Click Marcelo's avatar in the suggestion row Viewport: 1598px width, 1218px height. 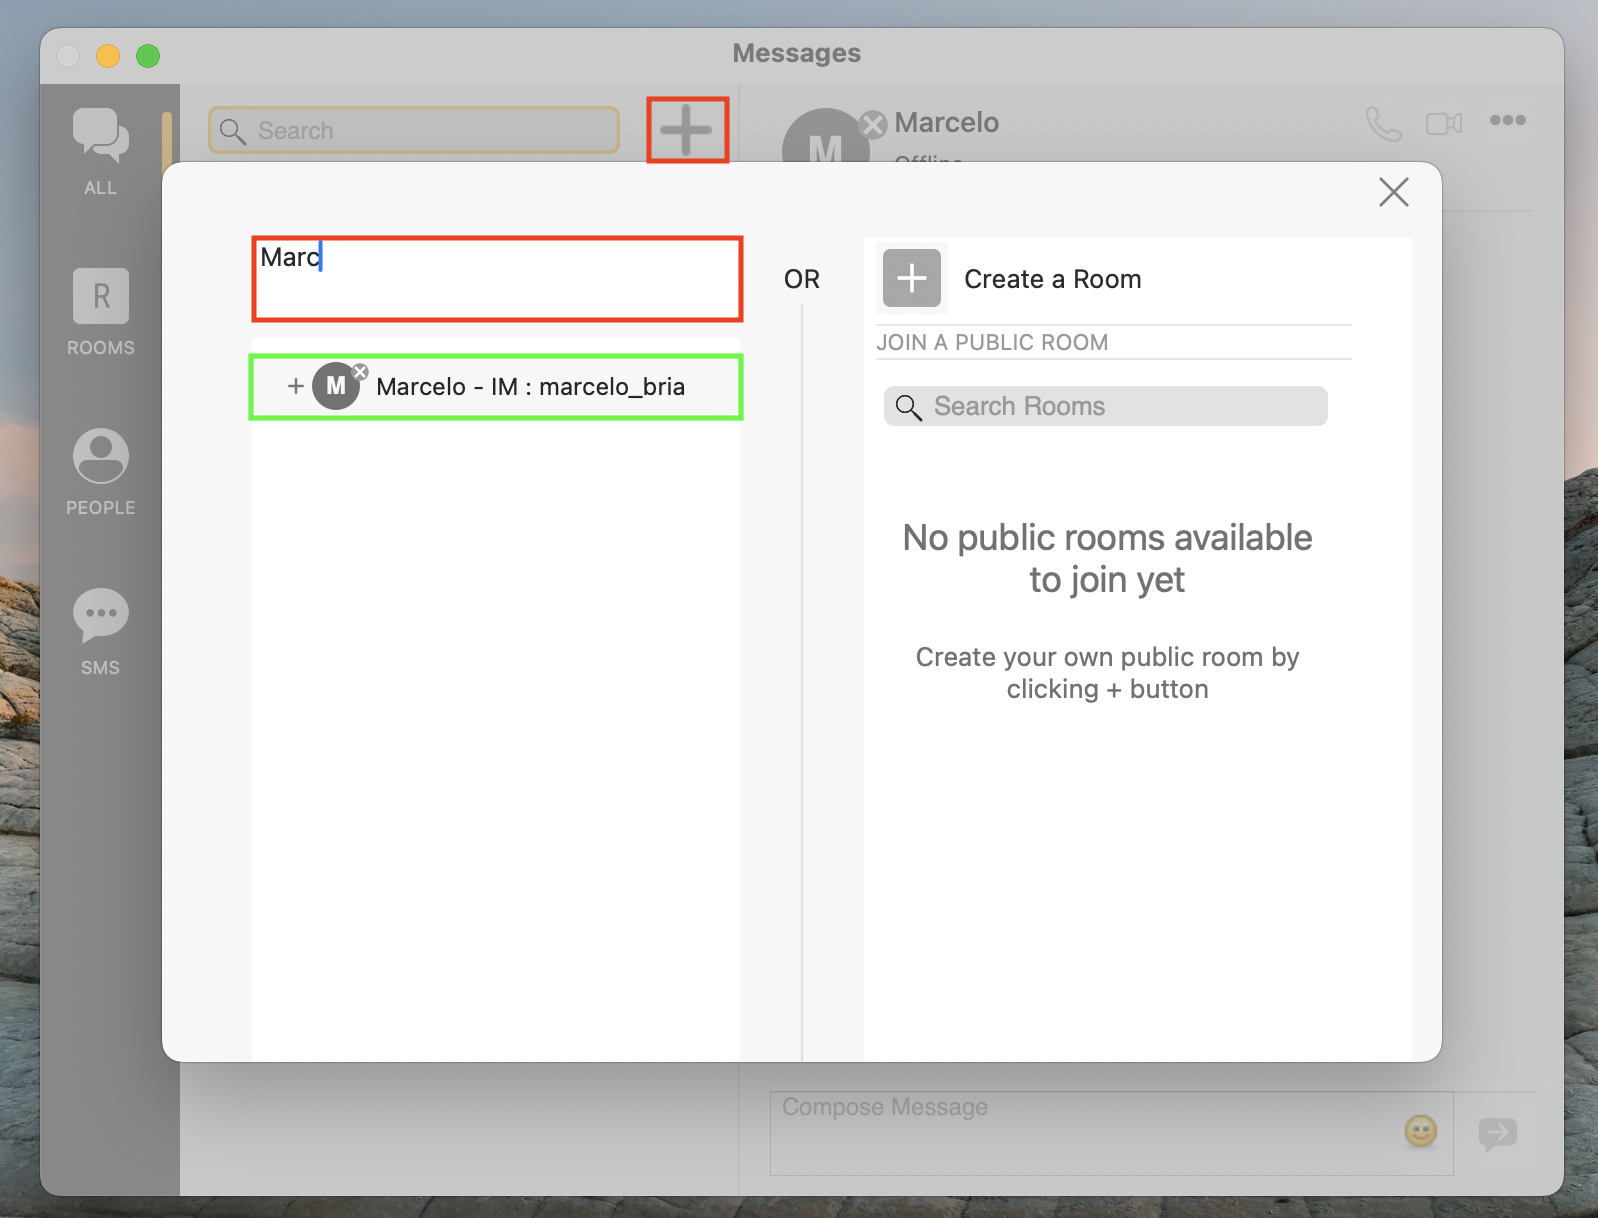point(336,386)
